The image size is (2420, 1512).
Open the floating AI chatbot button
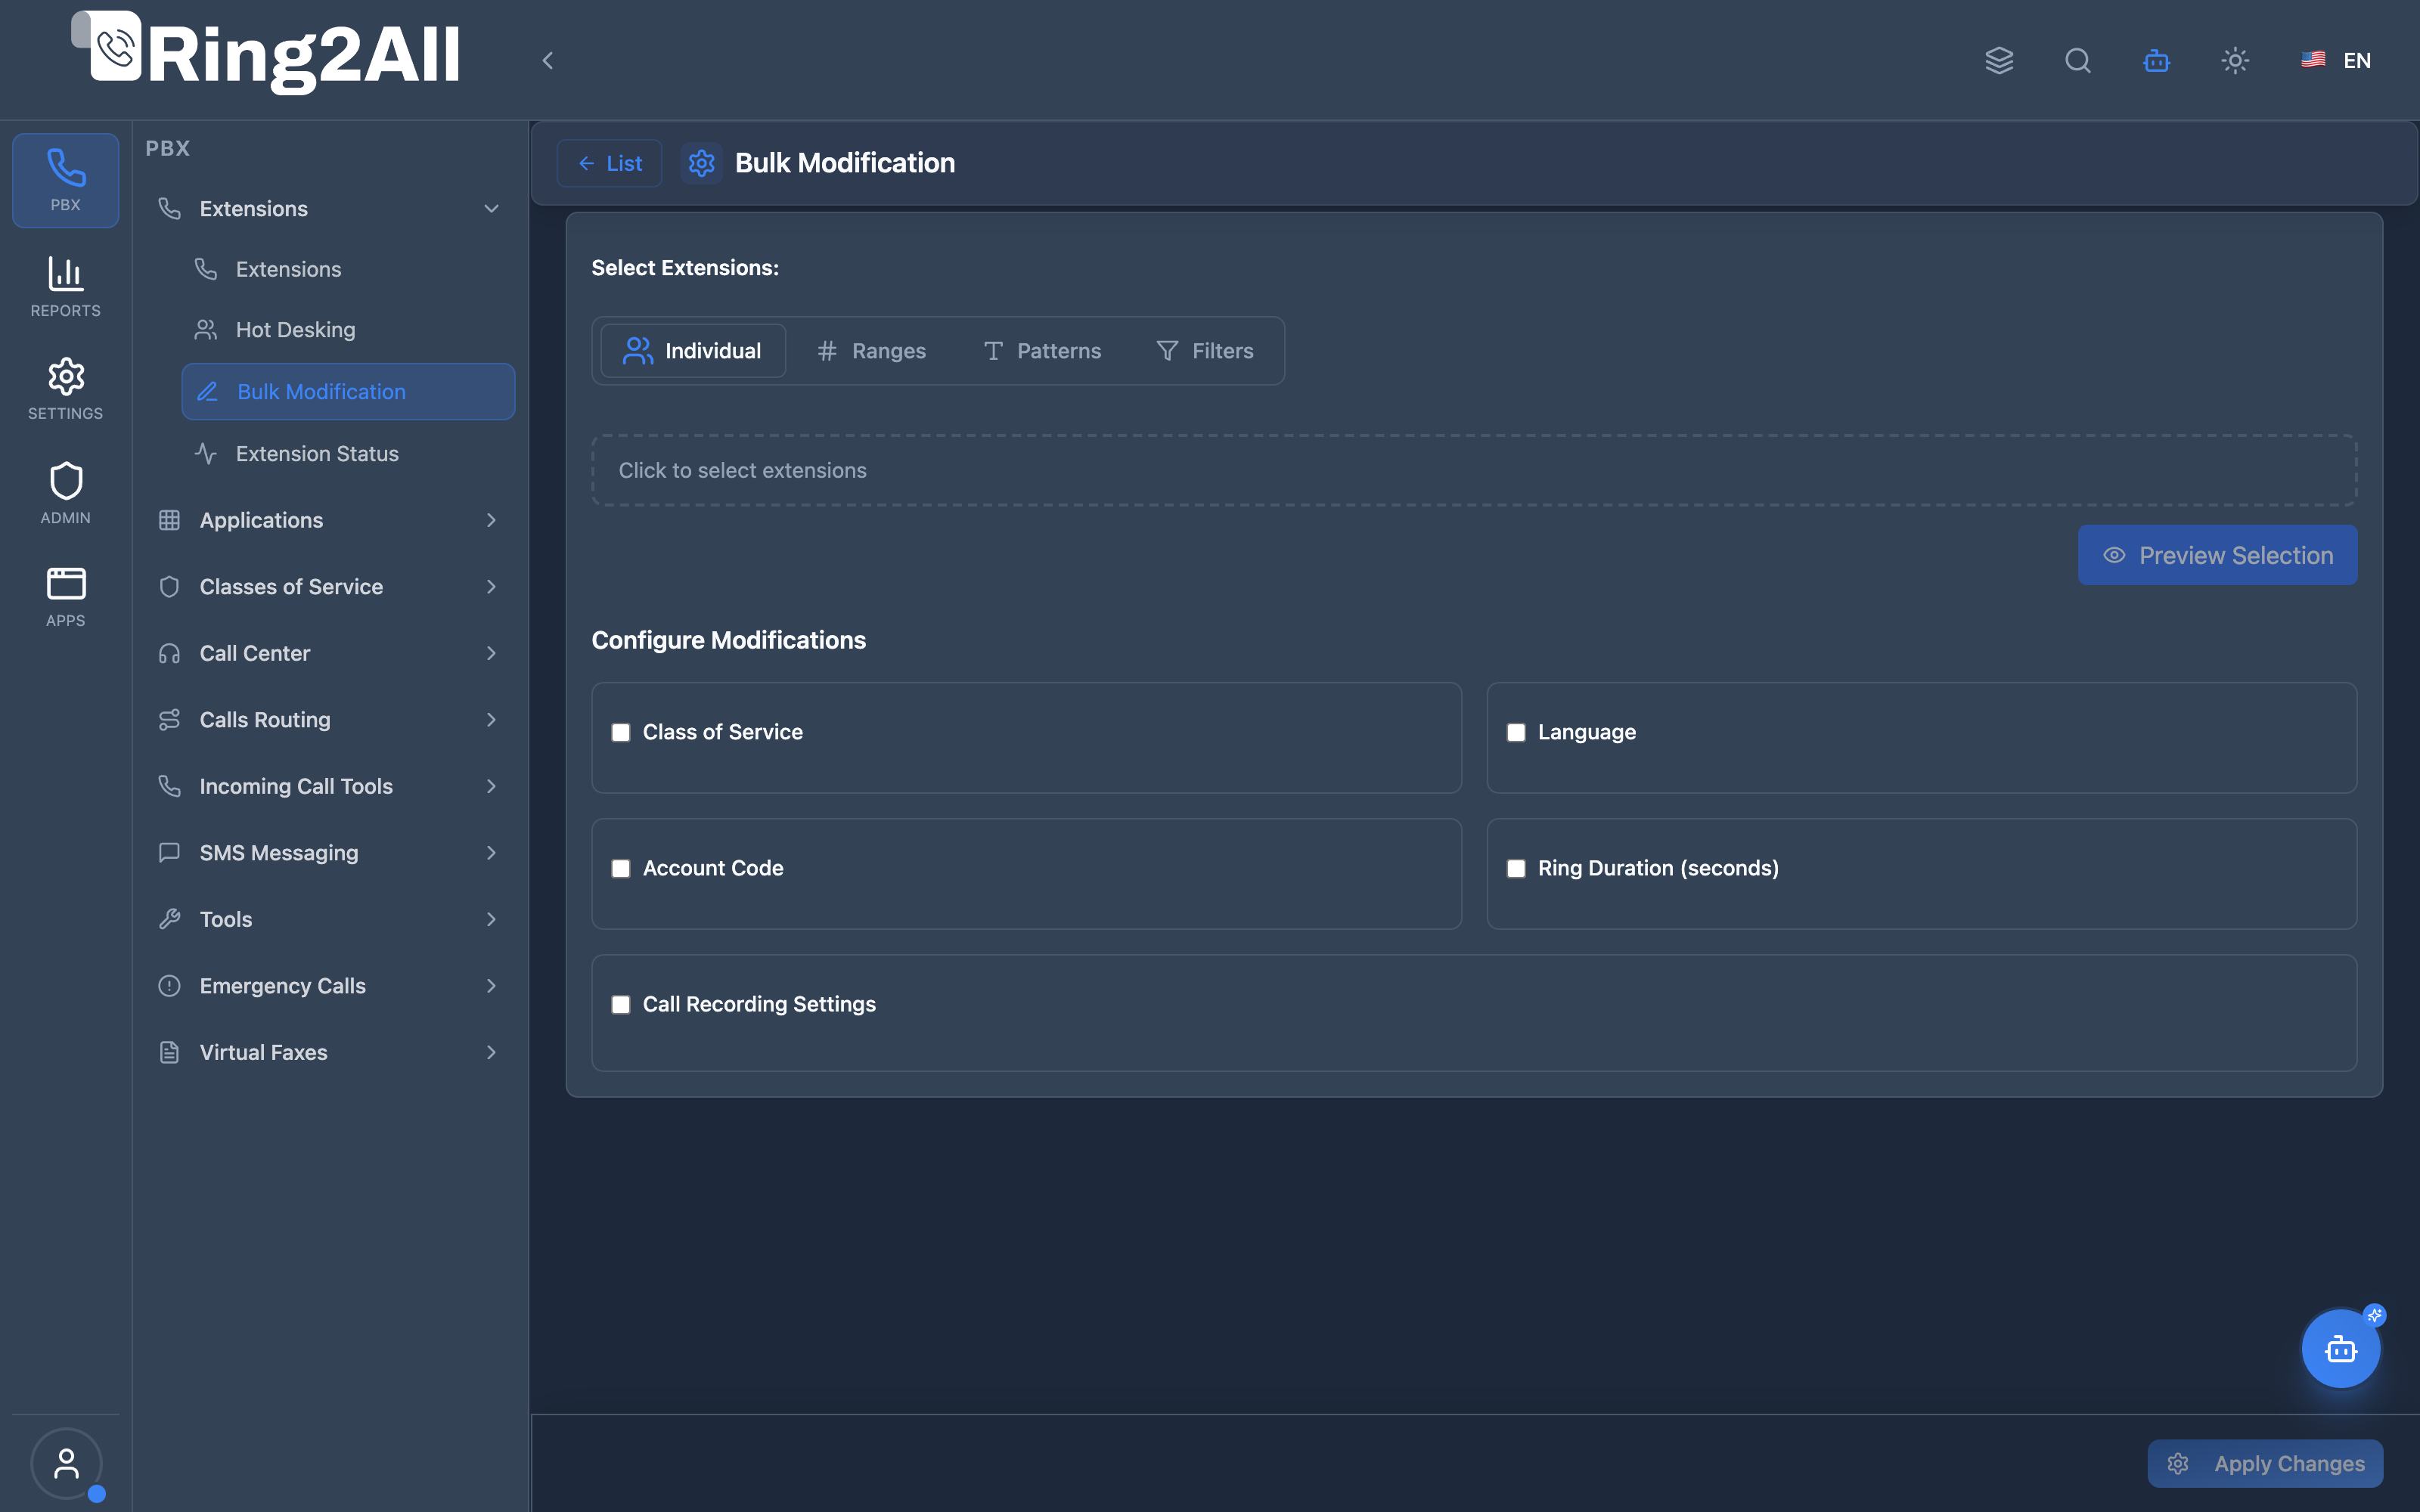click(x=2341, y=1348)
